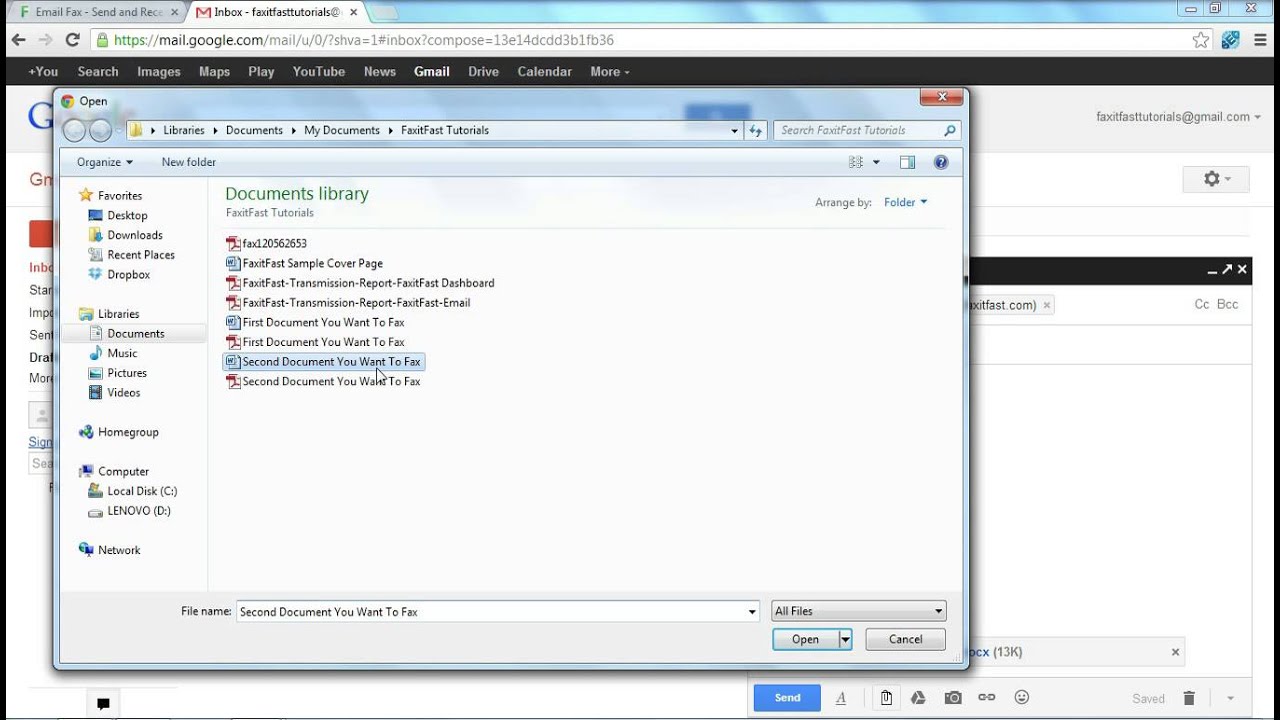Select Homegroup in navigation pane

(x=128, y=432)
